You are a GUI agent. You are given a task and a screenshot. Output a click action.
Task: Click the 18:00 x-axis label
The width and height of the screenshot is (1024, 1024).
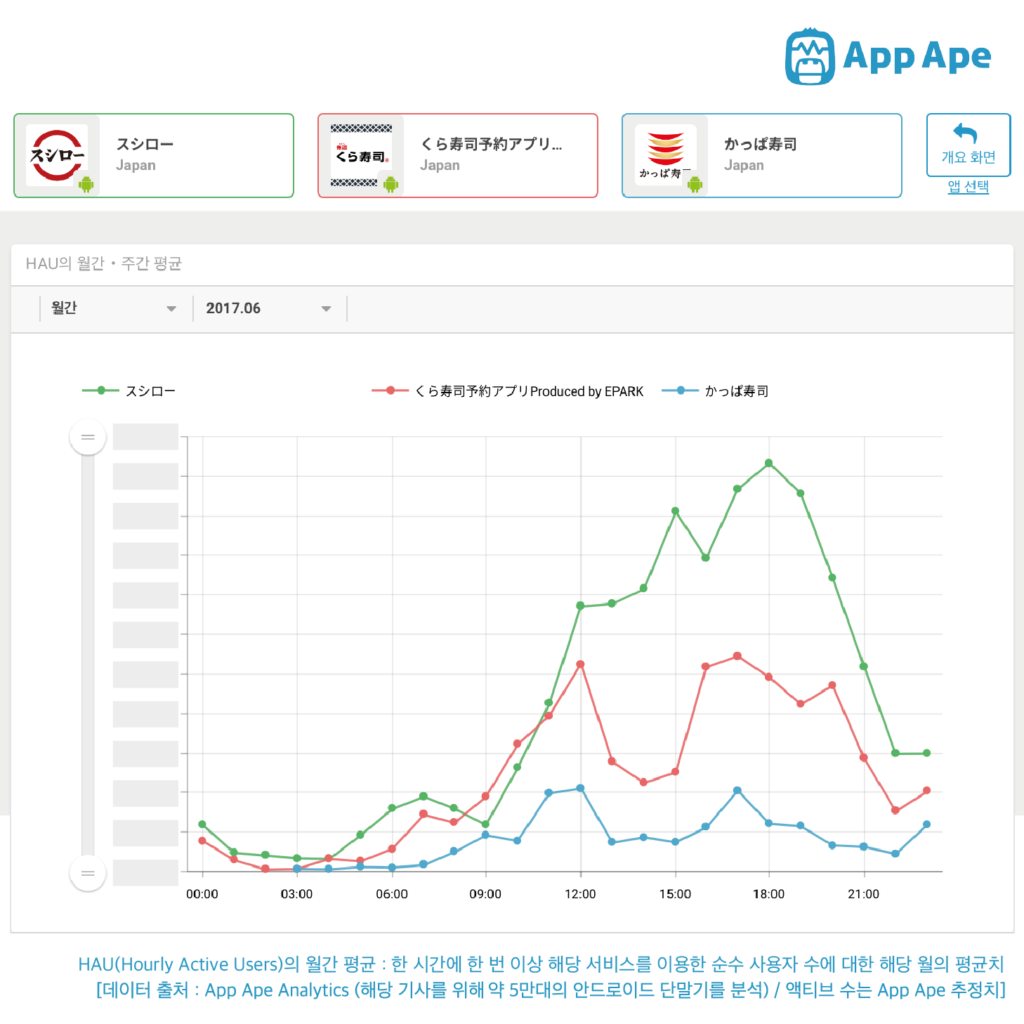(x=769, y=894)
